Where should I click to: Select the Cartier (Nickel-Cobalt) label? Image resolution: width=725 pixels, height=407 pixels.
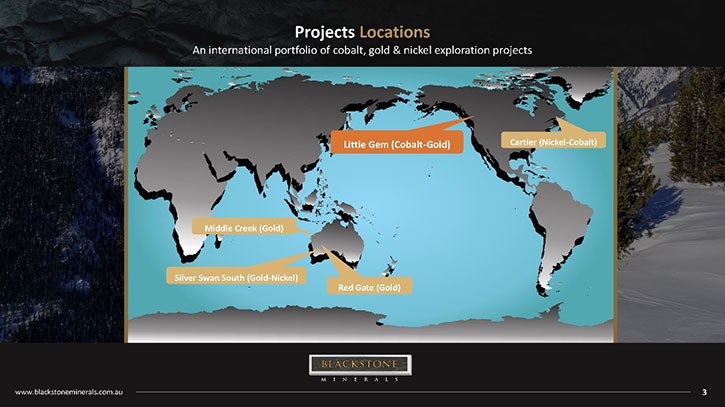553,142
